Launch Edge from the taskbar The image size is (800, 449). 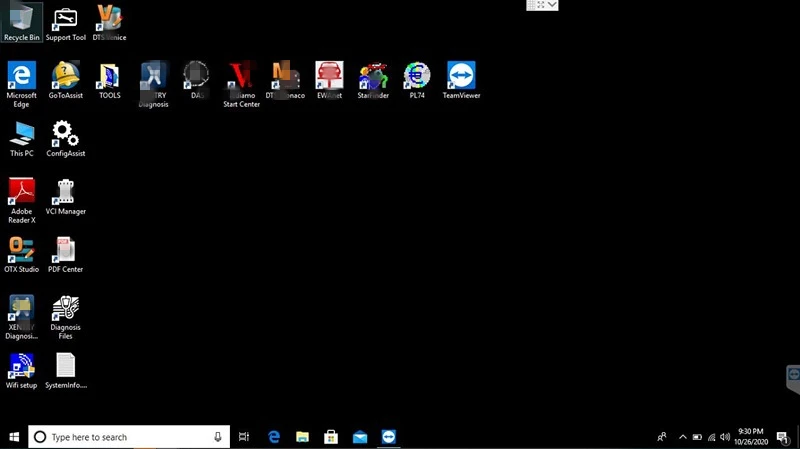pos(274,437)
